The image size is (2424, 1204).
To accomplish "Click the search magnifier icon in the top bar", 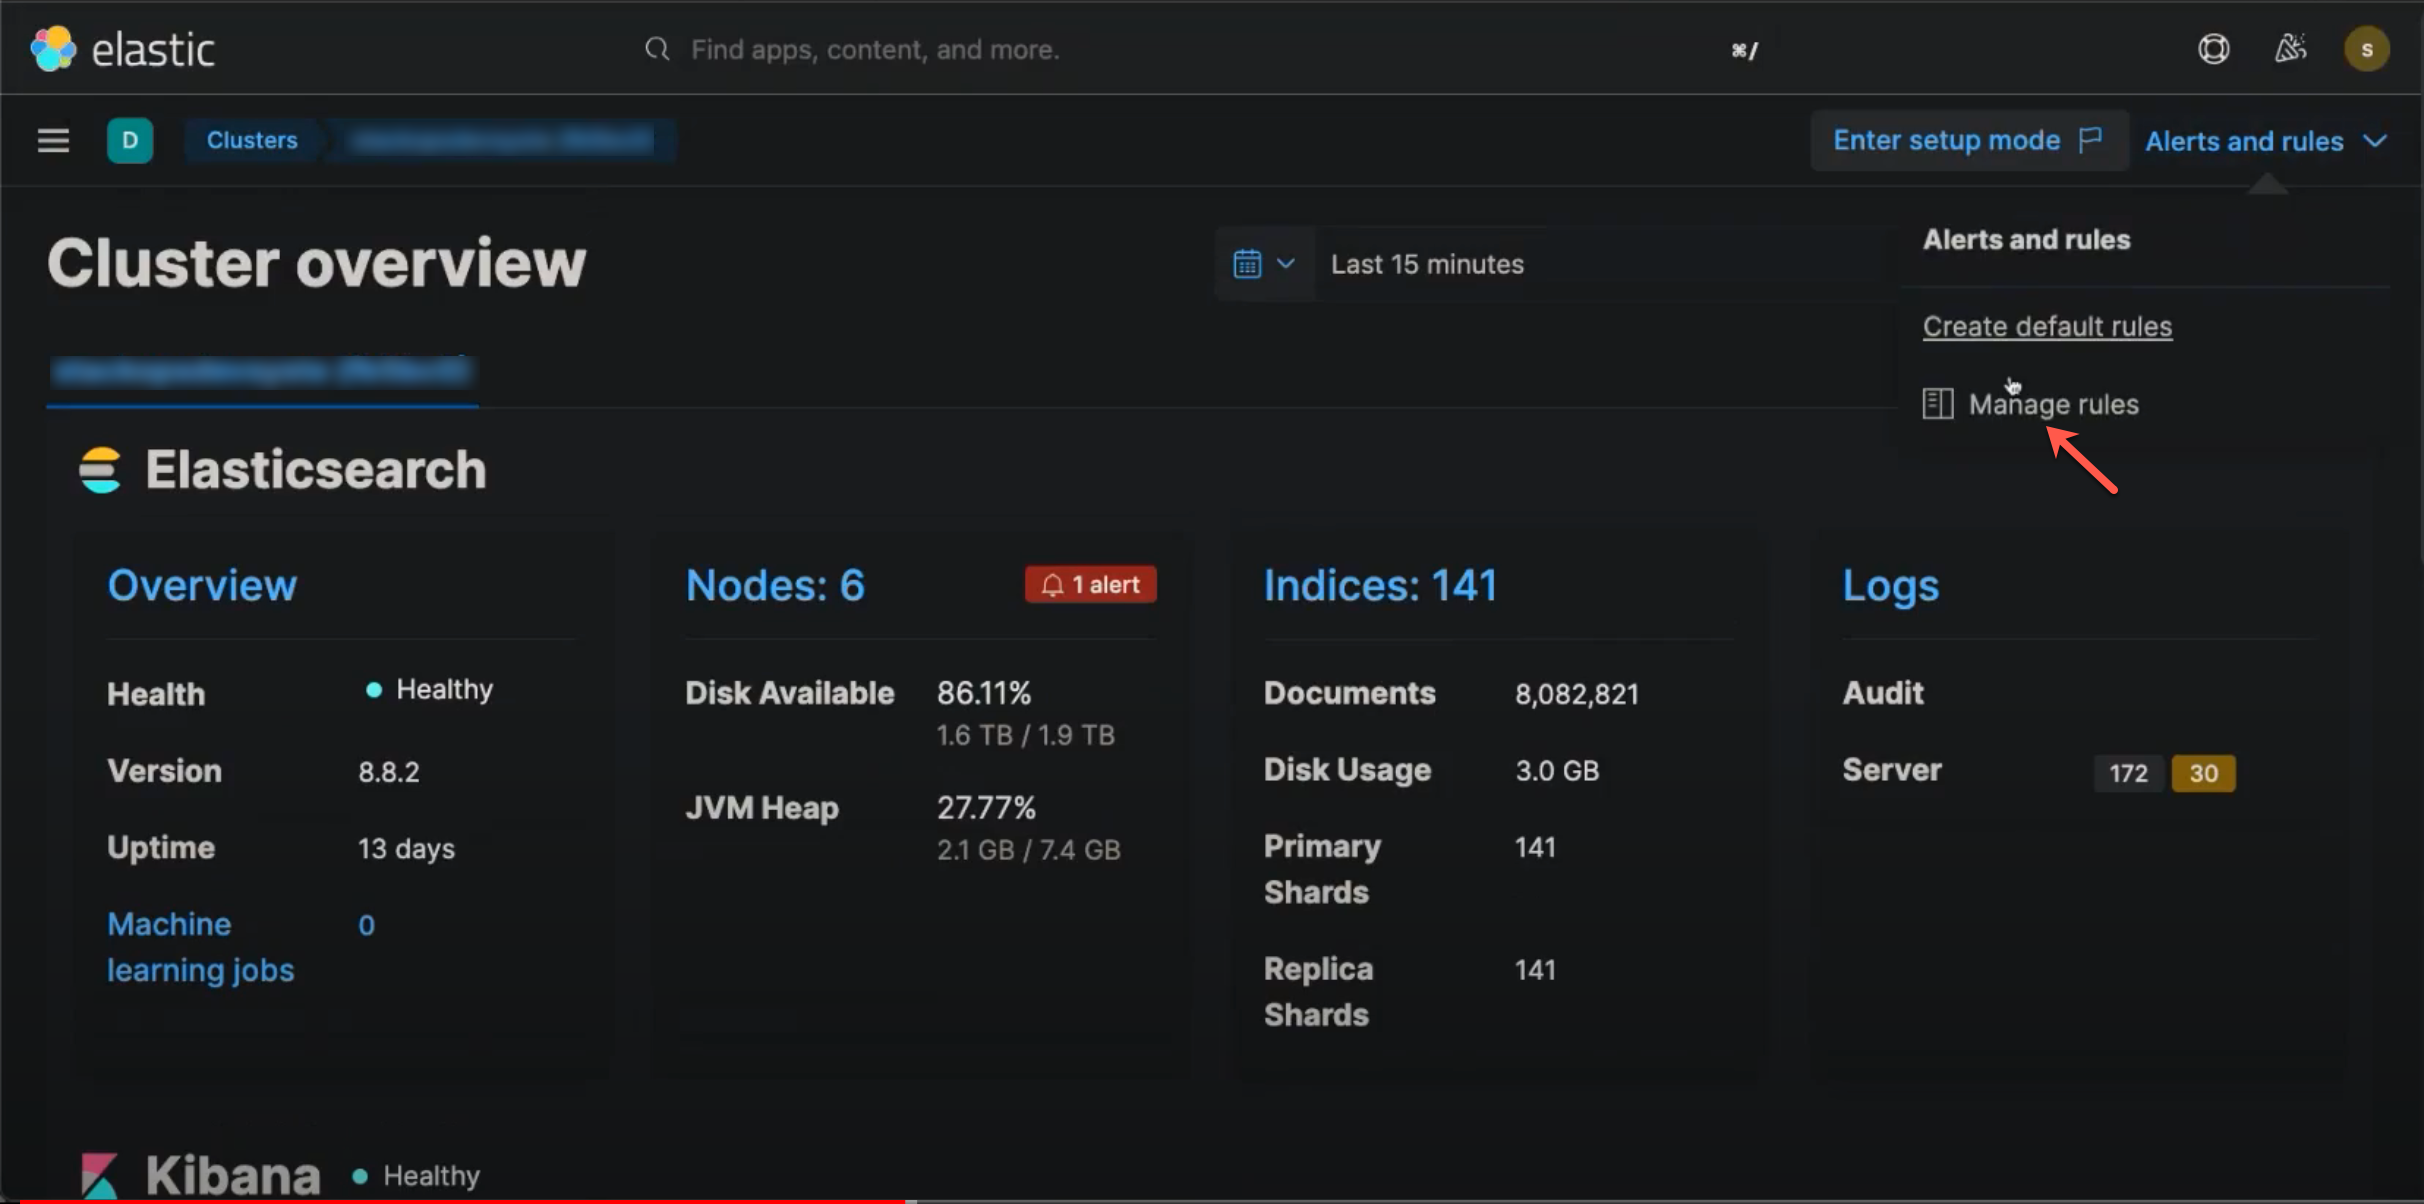I will (x=657, y=48).
